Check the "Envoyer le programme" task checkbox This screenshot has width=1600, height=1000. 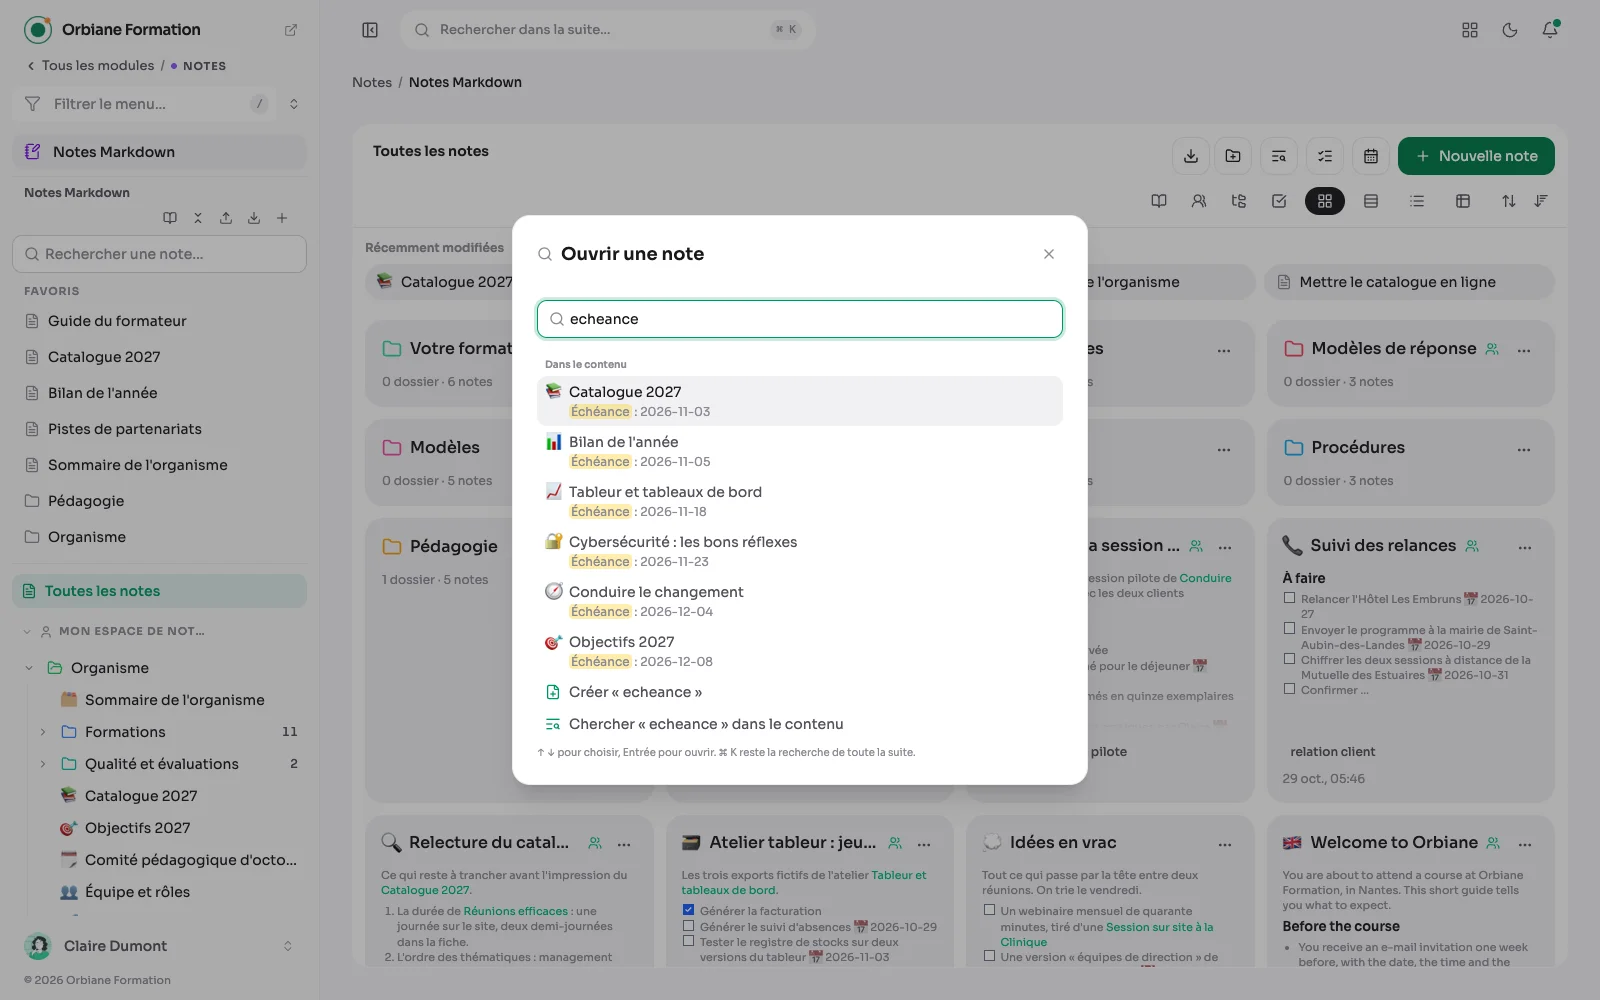point(1290,629)
